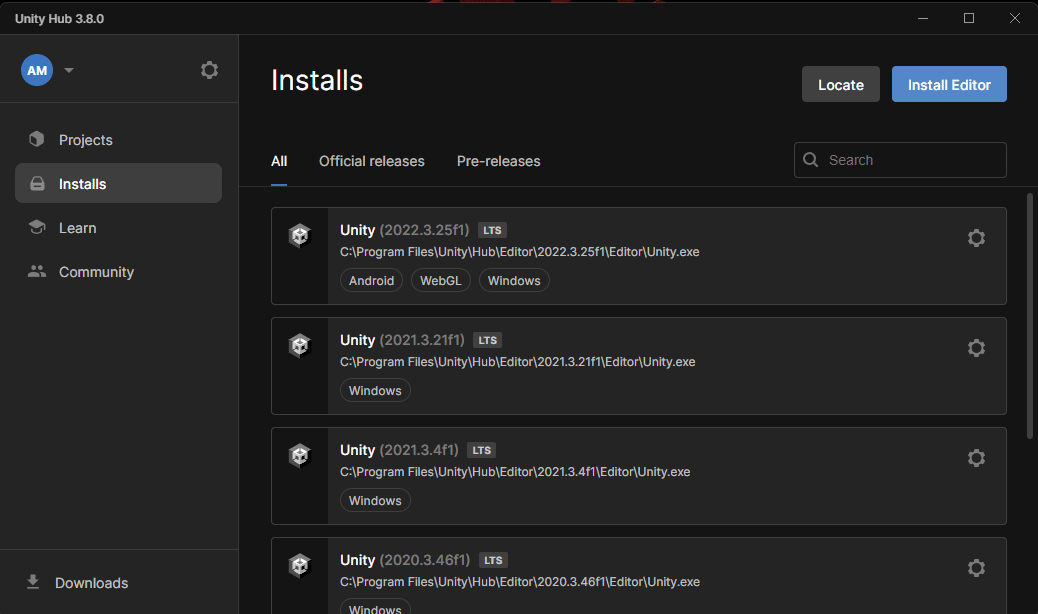Click the Learn graduation cap icon
Viewport: 1038px width, 614px height.
tap(37, 227)
